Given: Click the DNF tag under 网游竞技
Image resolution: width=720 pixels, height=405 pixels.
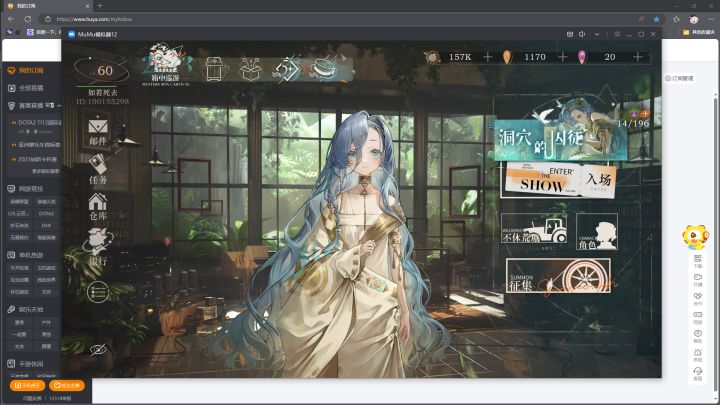Looking at the screenshot, I should 46,225.
